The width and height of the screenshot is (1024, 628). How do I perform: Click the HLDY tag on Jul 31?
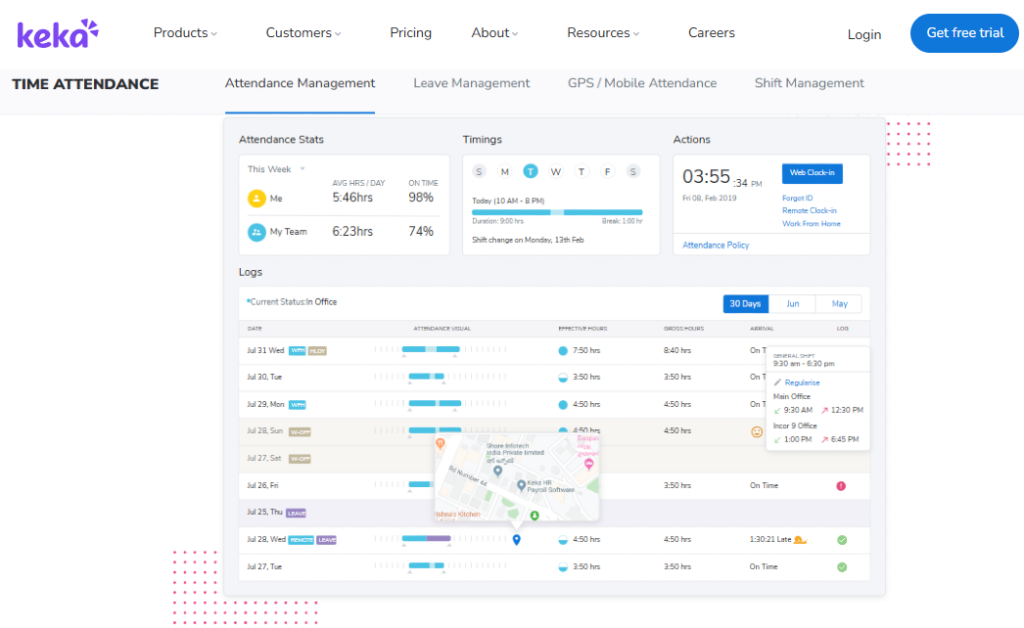coord(317,351)
